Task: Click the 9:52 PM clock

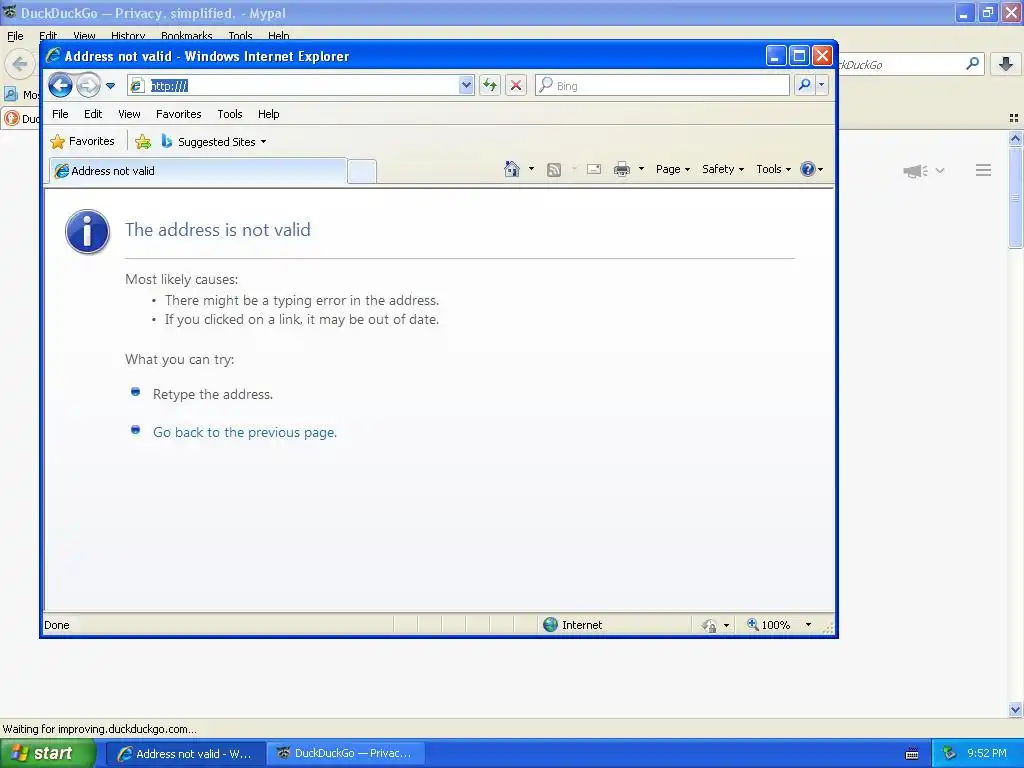Action: pos(987,754)
